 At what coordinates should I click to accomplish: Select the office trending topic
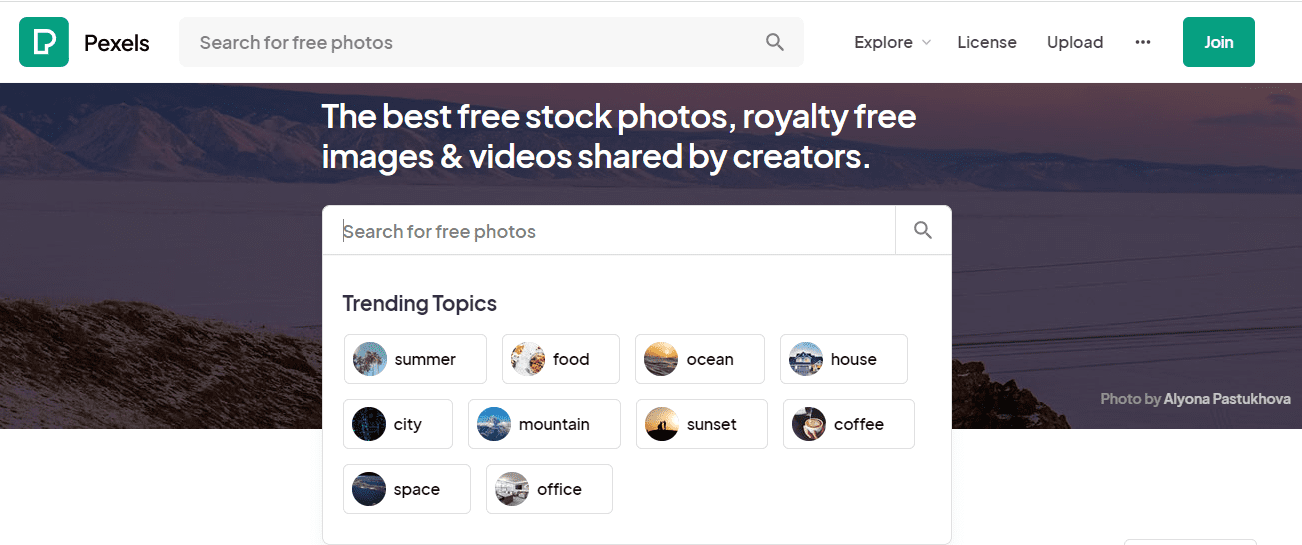point(549,489)
